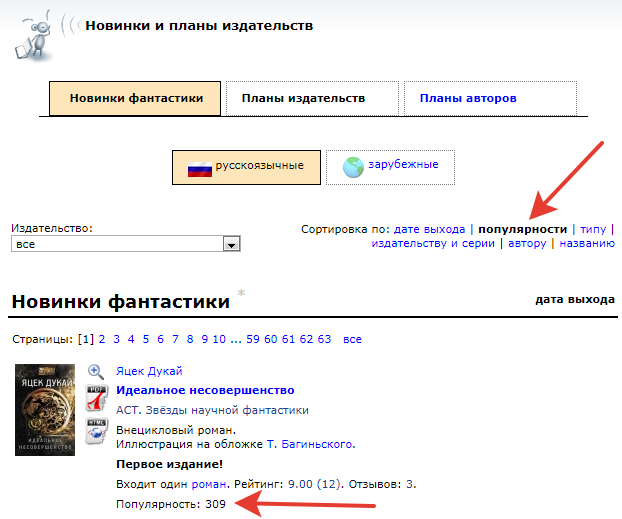Go to page 63
Image resolution: width=622 pixels, height=519 pixels.
324,339
